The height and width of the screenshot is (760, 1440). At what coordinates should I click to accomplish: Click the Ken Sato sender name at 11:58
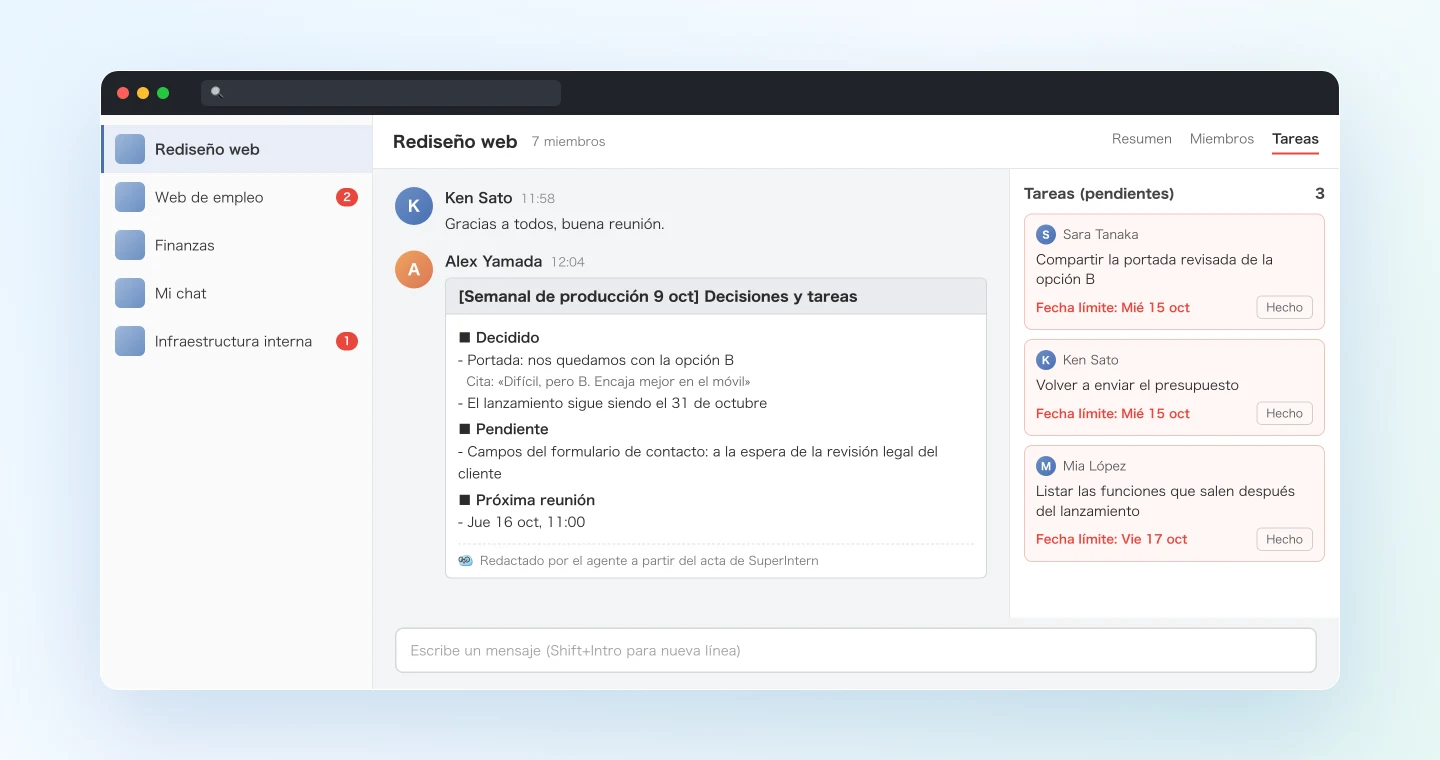(x=478, y=198)
